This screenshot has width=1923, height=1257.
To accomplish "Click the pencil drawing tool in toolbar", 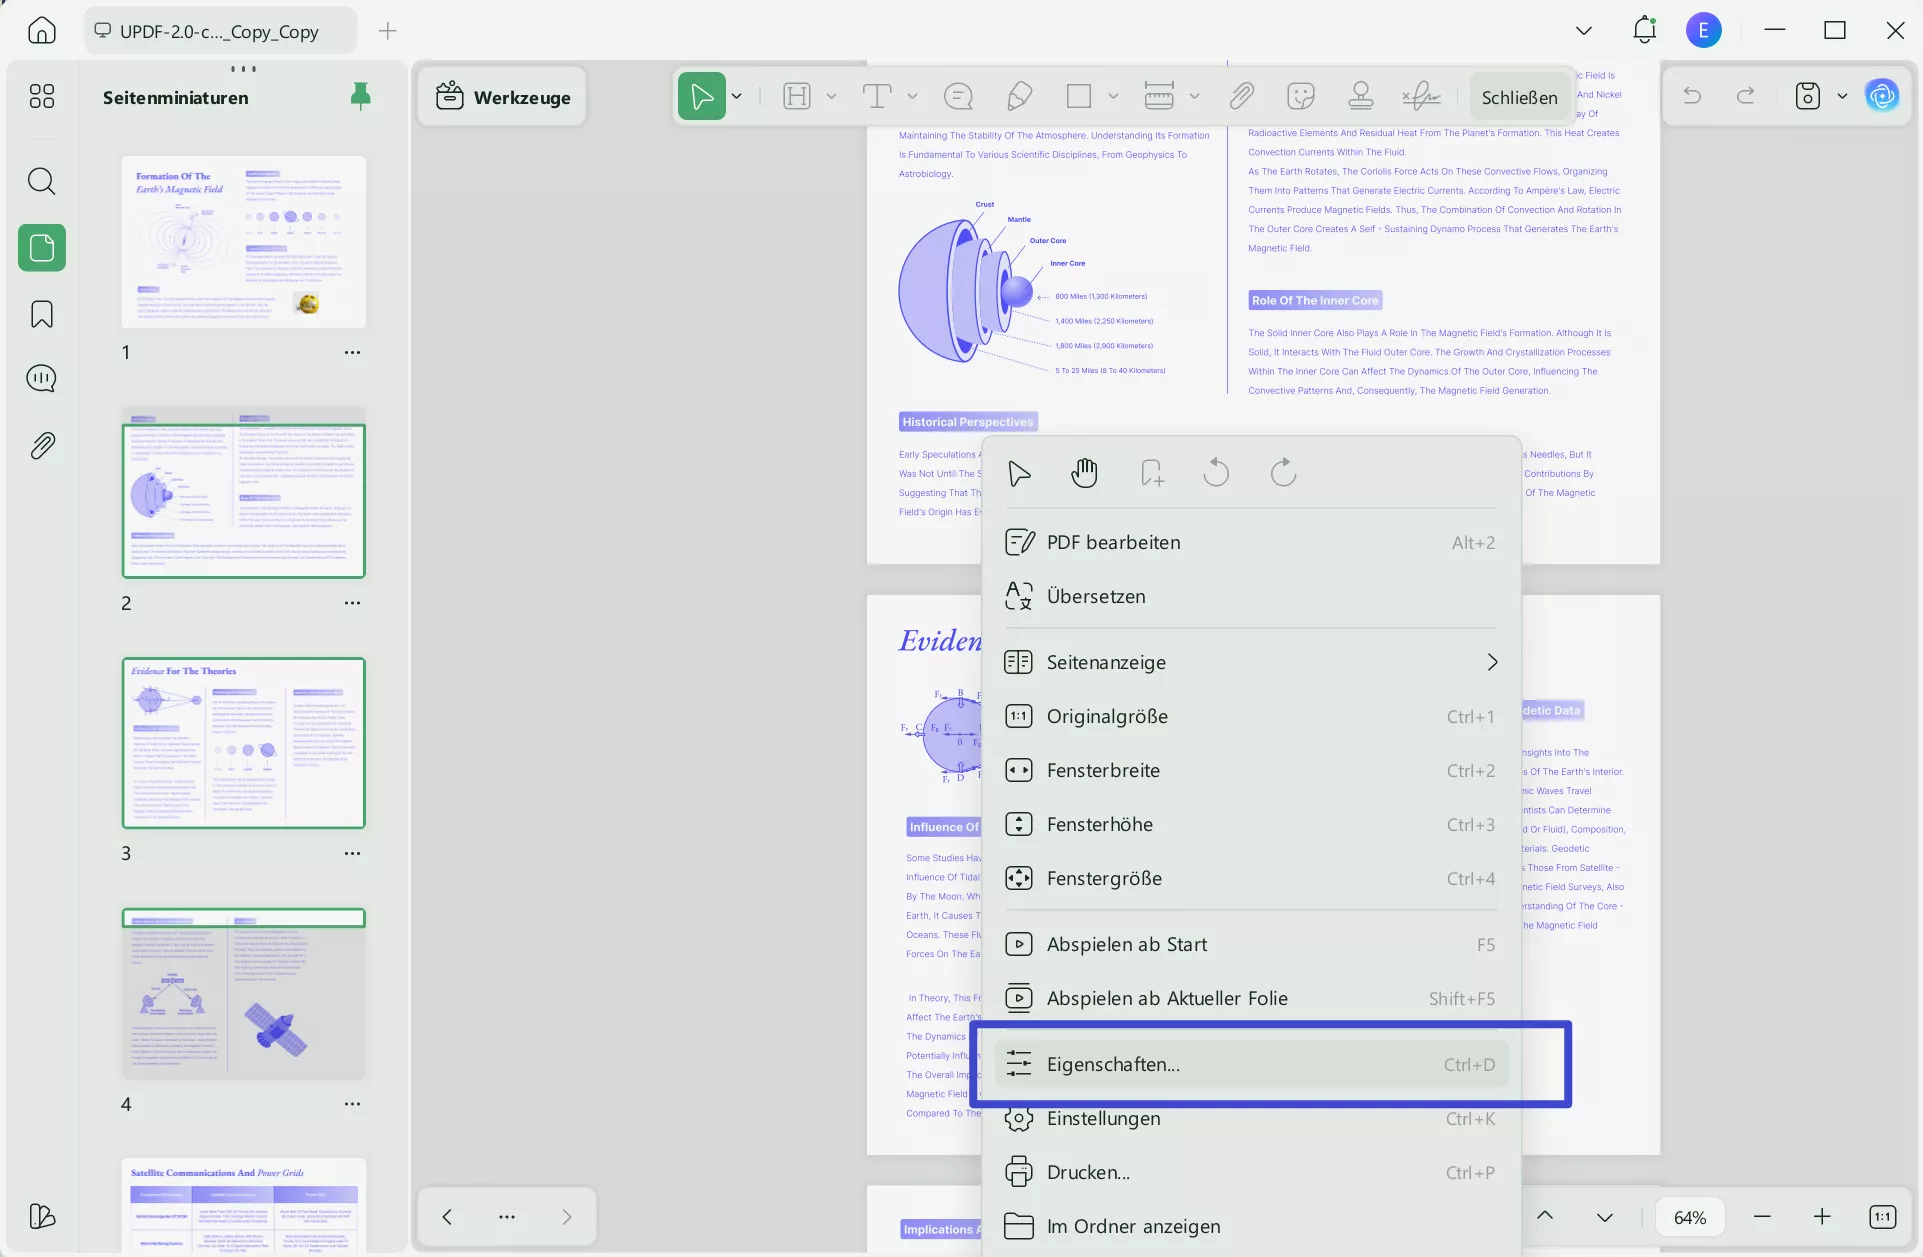I will coord(1019,97).
